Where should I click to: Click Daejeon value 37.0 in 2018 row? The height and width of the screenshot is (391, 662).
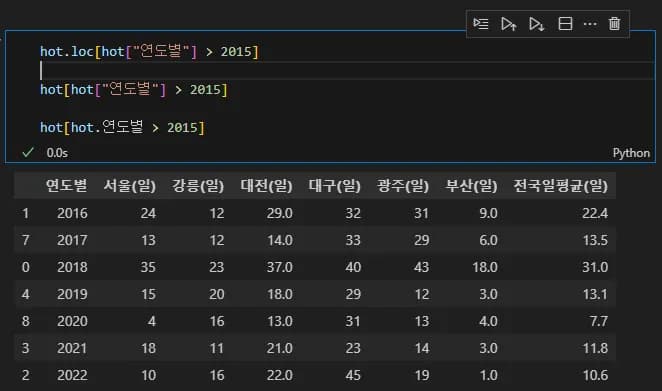279,267
